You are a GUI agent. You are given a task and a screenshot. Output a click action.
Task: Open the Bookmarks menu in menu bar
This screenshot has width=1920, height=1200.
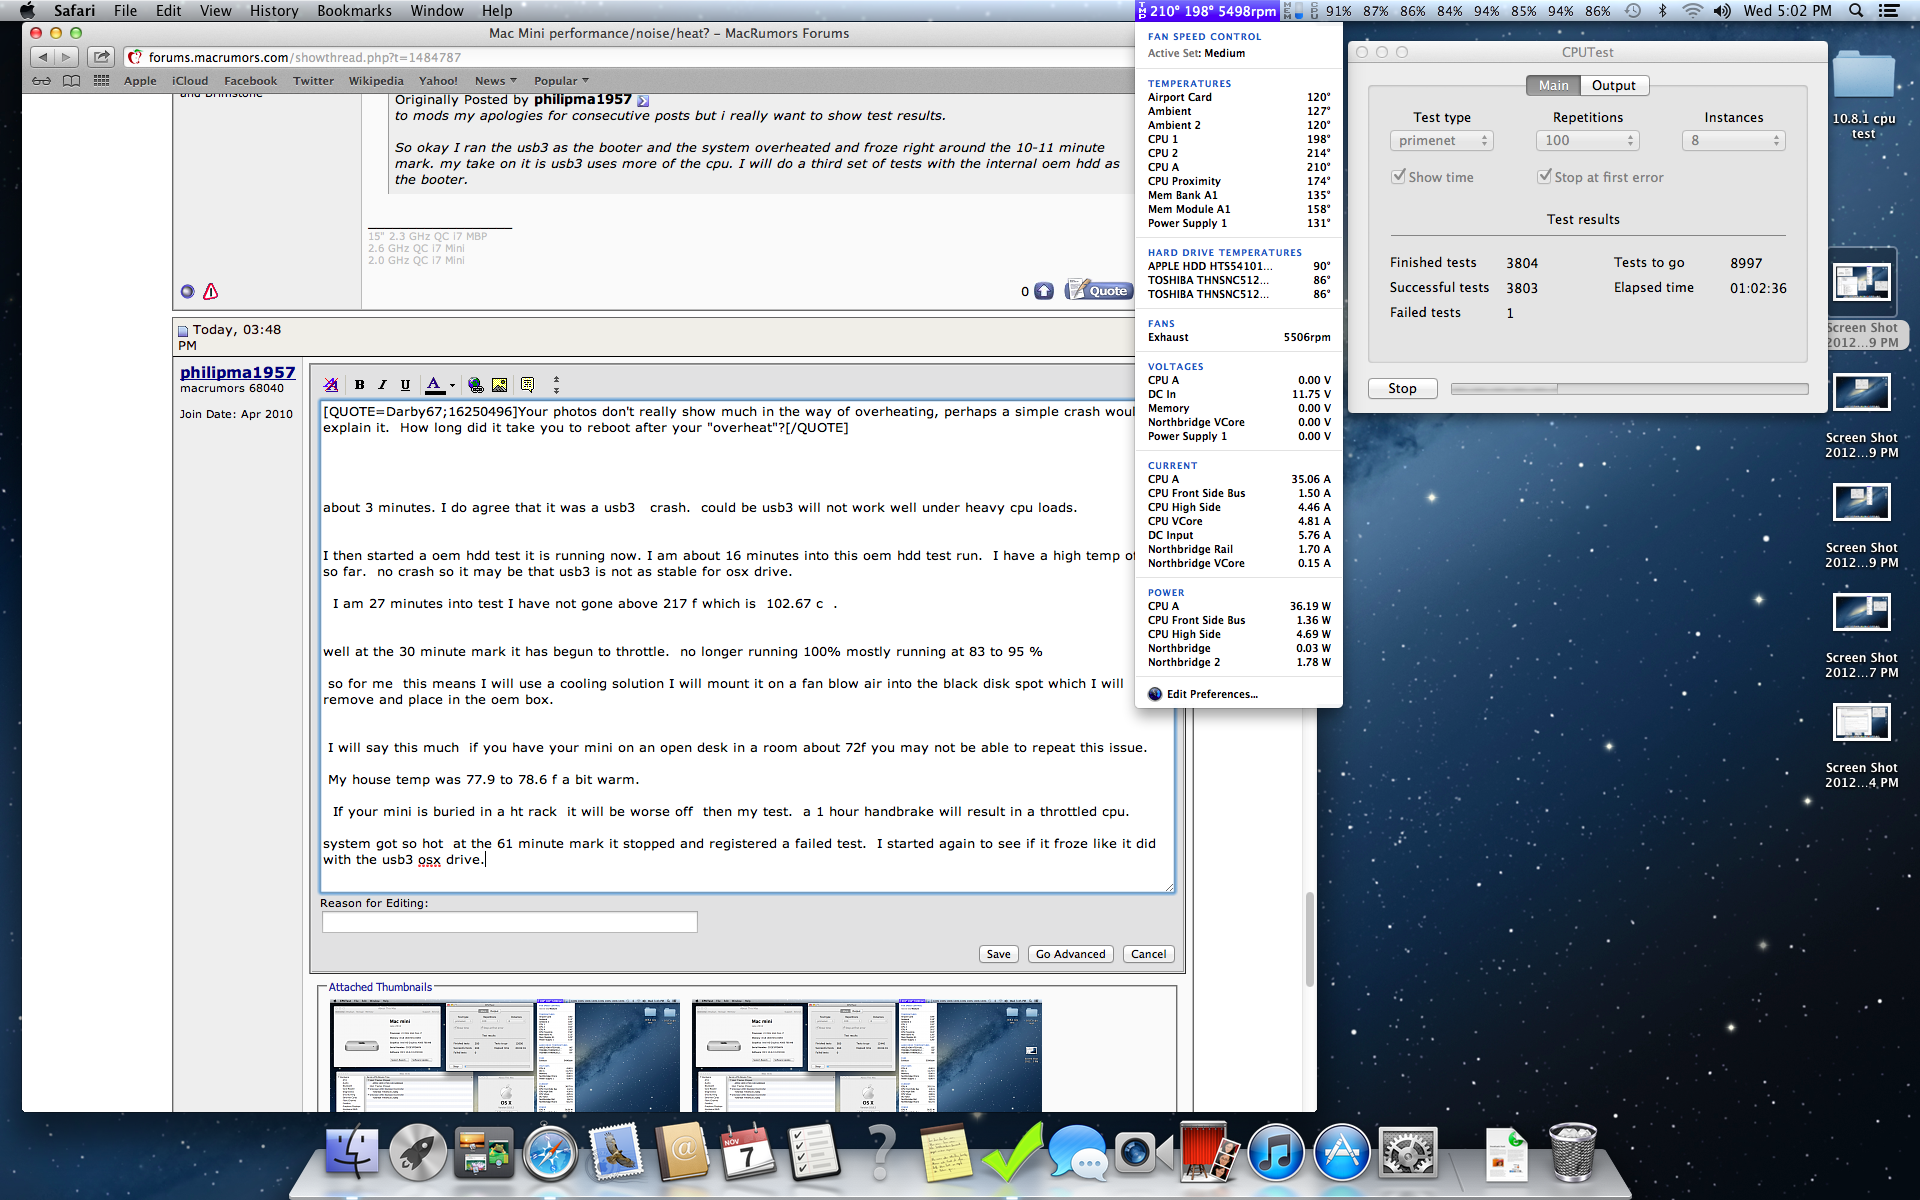coord(354,11)
